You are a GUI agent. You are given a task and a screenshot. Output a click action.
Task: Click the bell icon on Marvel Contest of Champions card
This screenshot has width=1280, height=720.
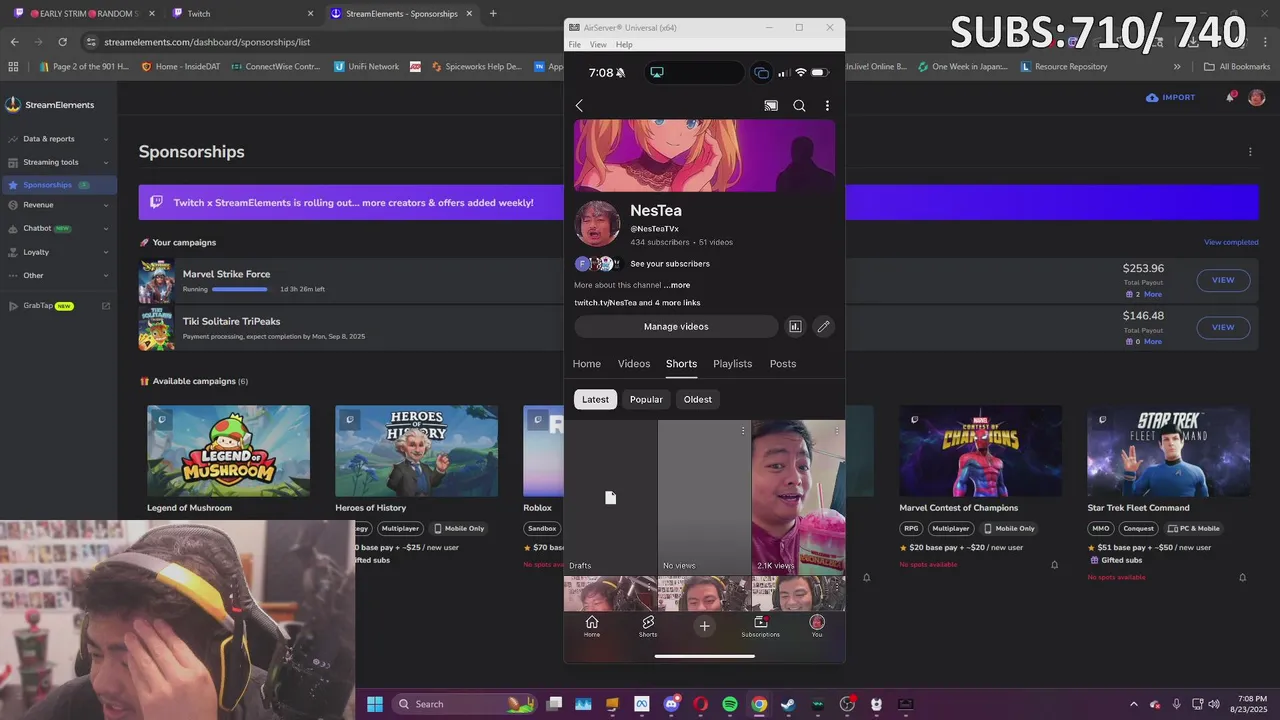point(1054,565)
